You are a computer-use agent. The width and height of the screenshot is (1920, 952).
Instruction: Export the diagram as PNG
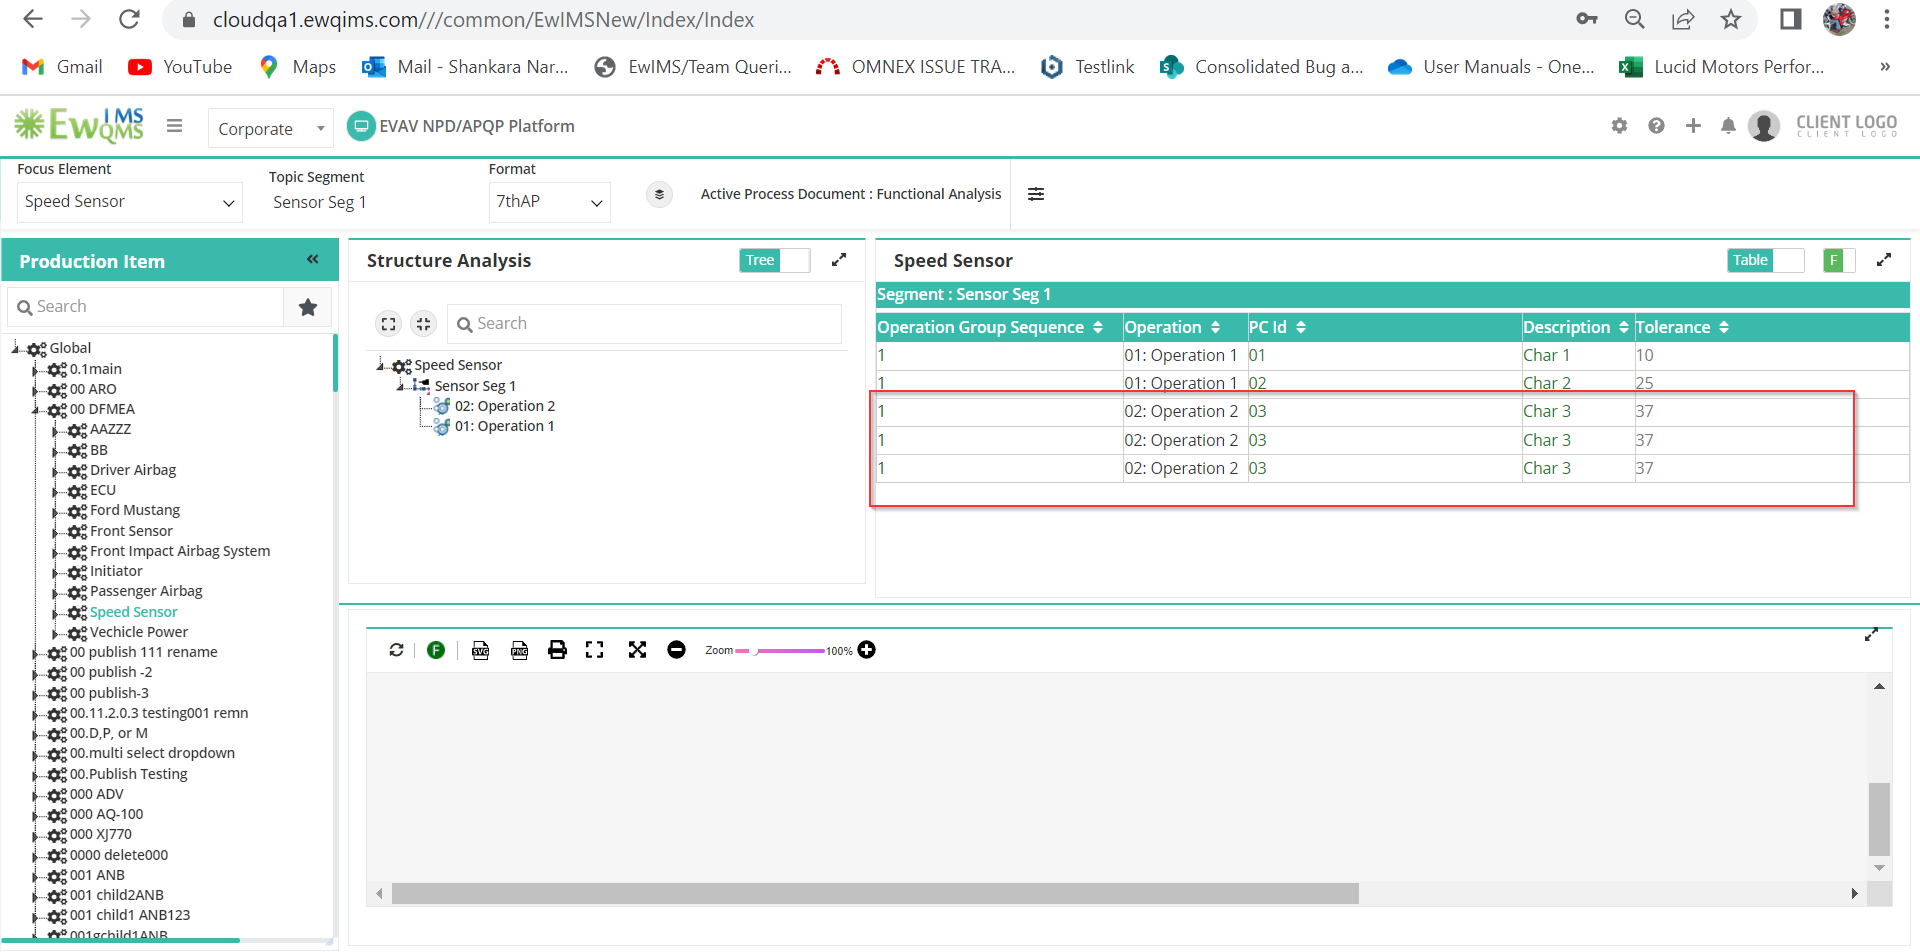pyautogui.click(x=519, y=650)
